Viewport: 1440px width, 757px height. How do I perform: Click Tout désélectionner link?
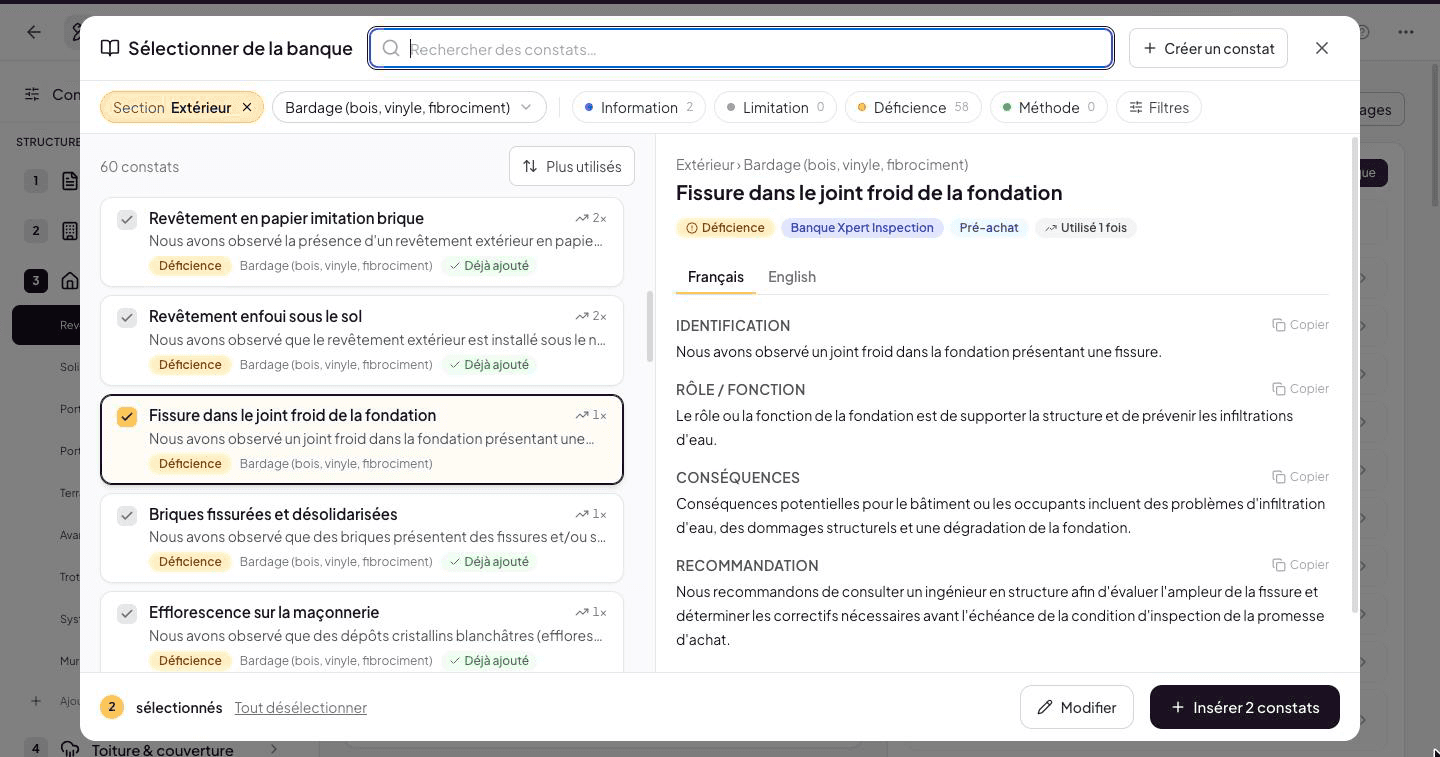point(300,707)
